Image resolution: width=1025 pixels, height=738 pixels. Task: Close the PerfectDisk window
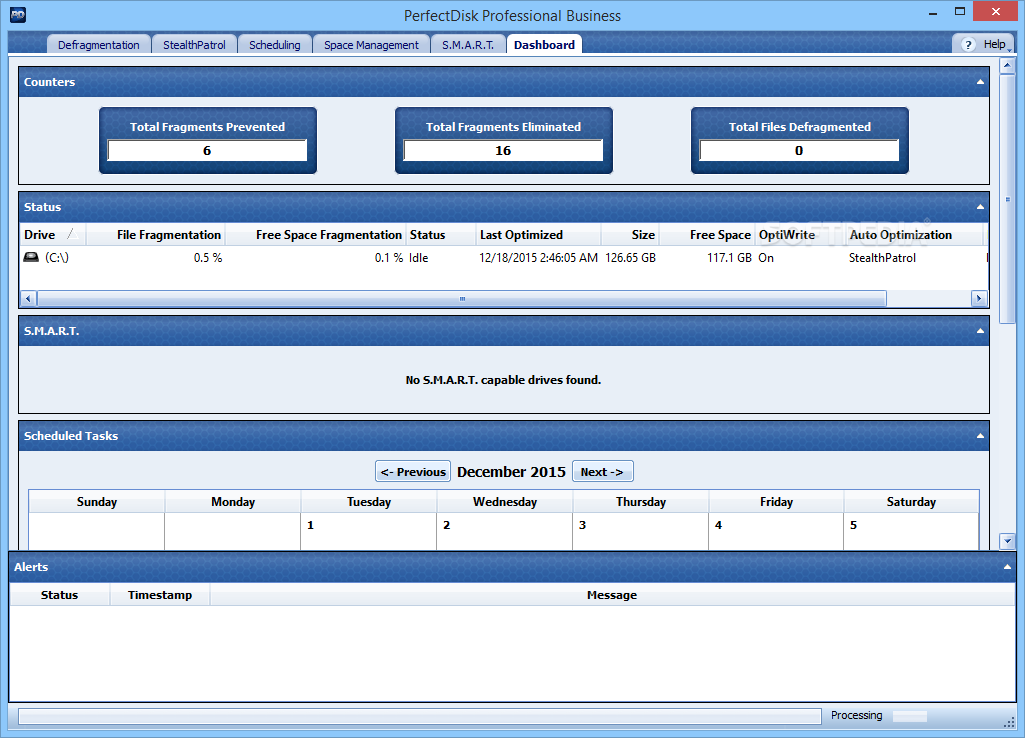click(996, 12)
